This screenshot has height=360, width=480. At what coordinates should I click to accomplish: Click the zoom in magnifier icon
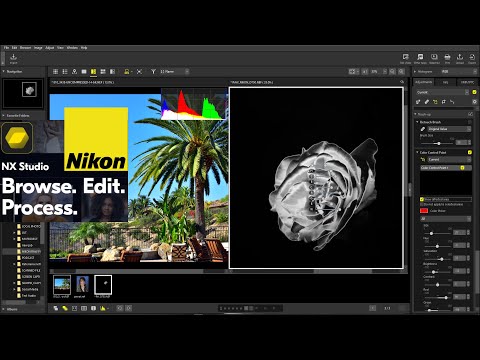(x=401, y=72)
